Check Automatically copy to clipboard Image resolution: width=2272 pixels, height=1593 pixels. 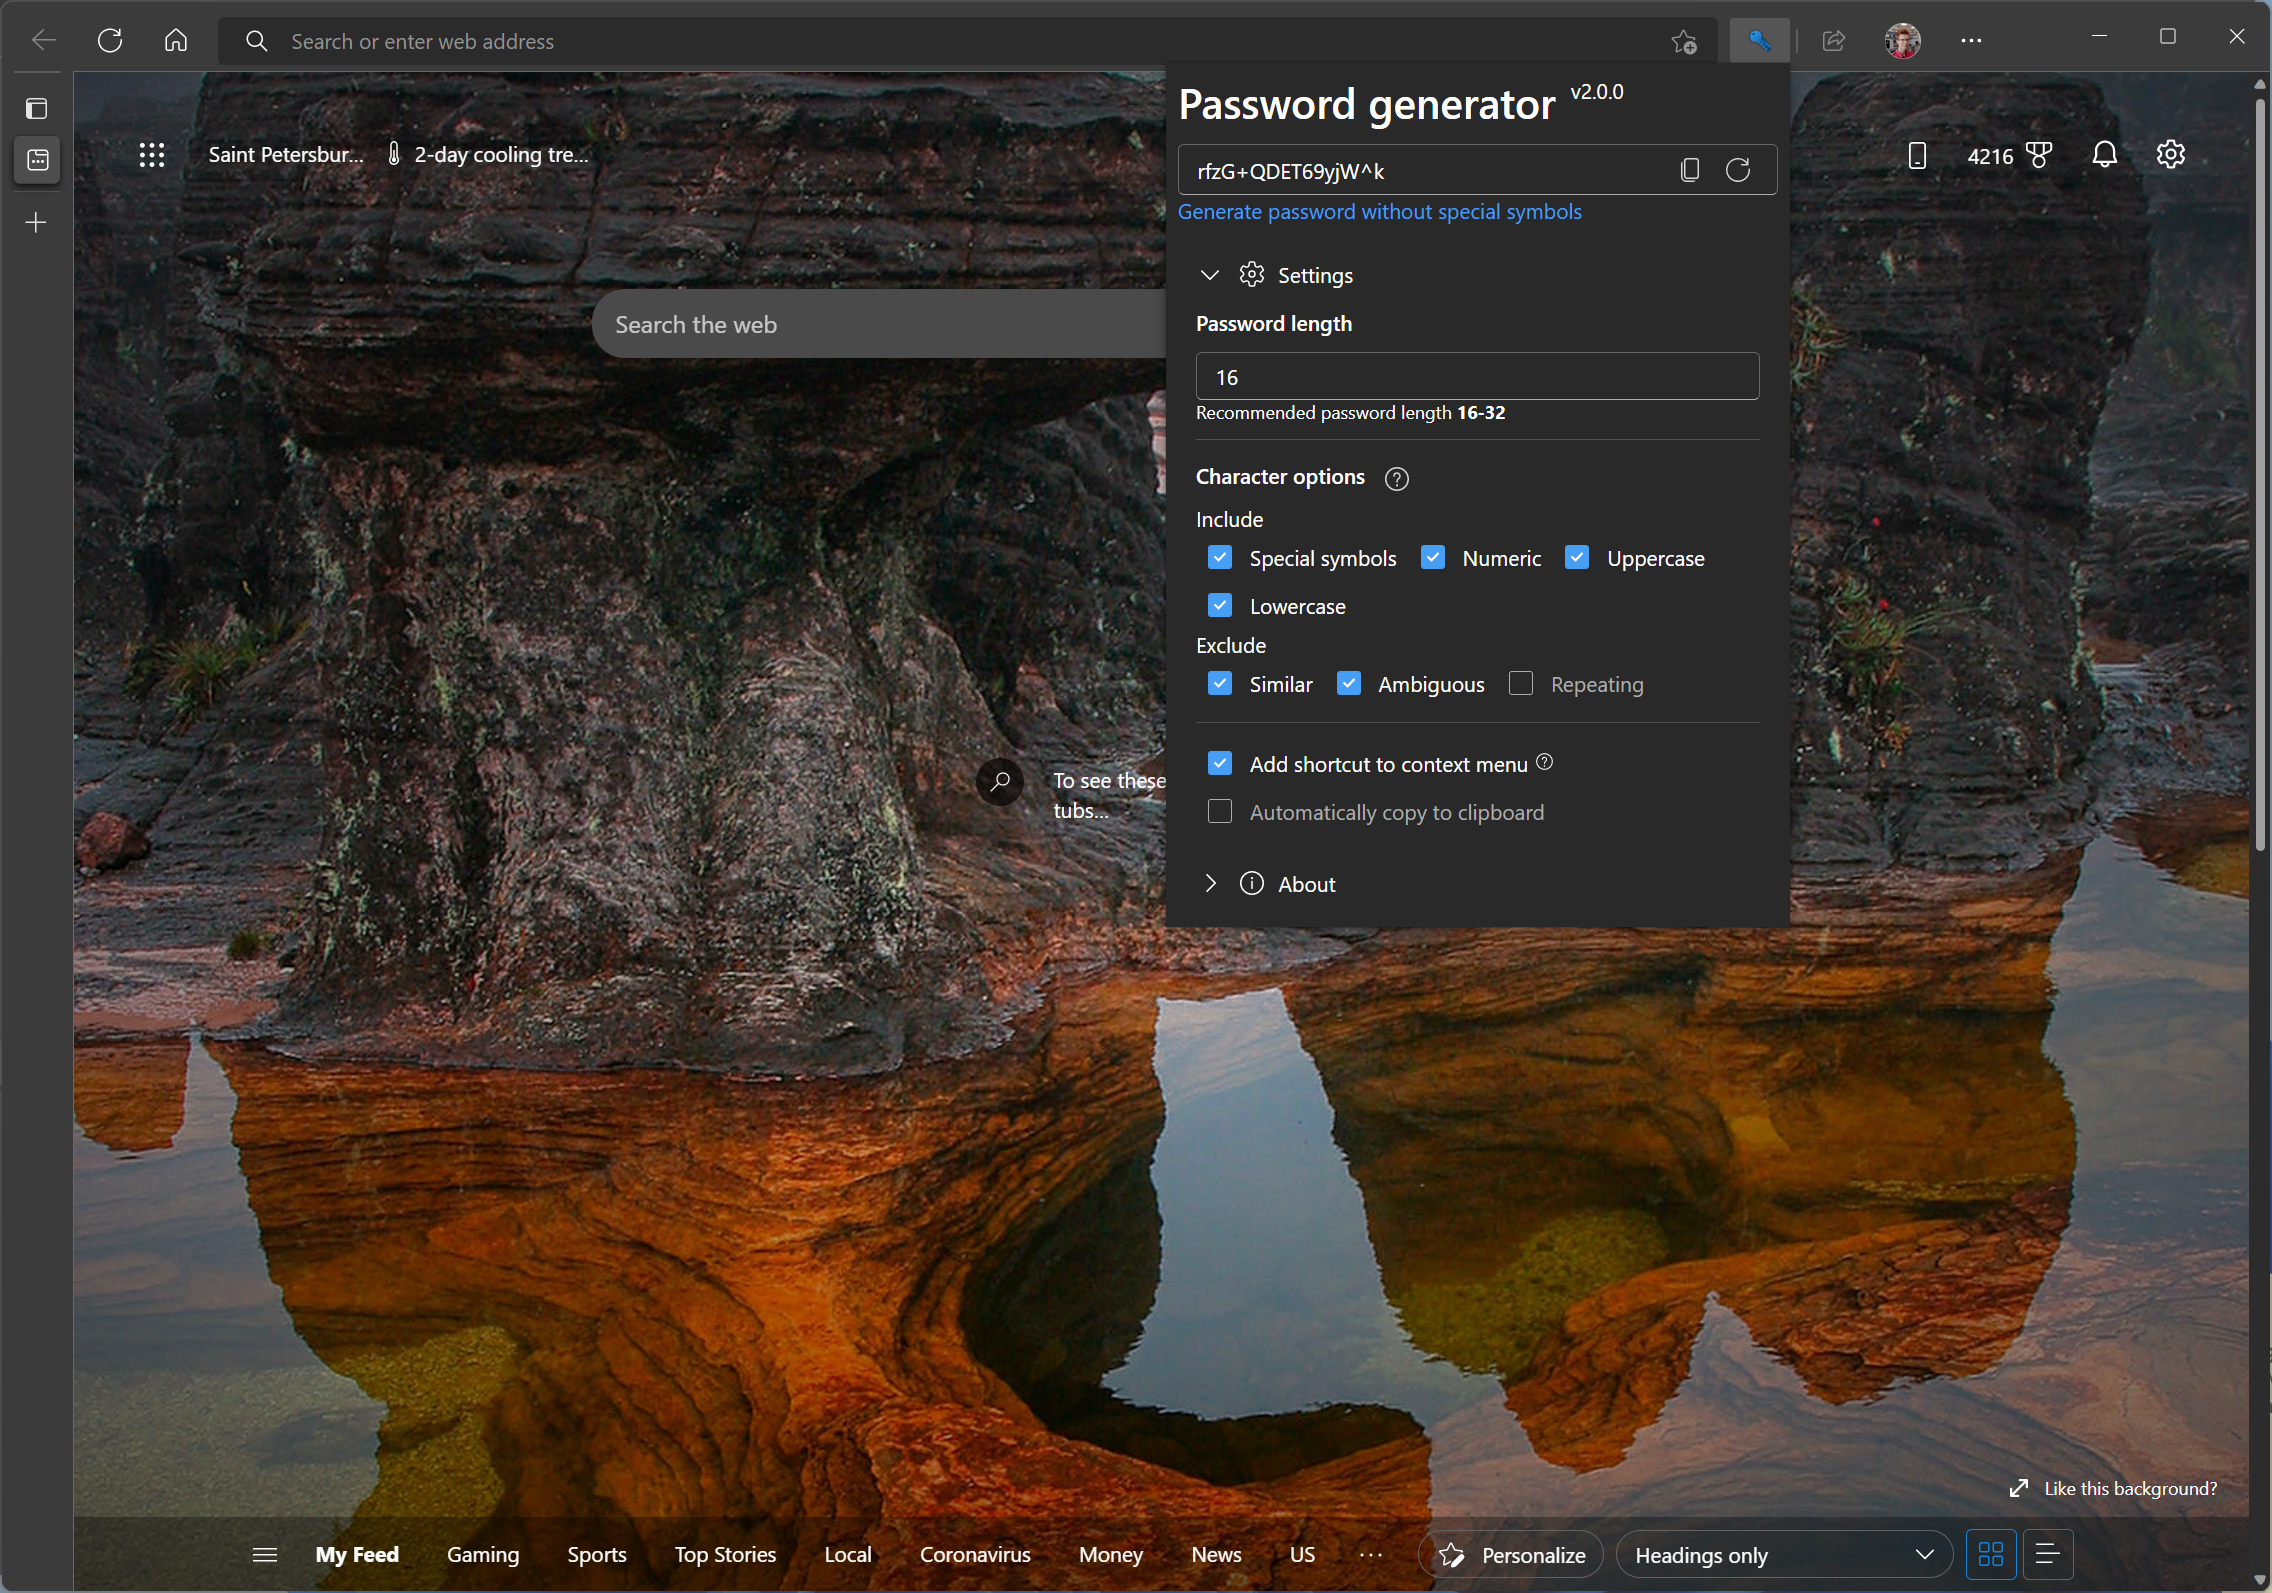(1220, 812)
